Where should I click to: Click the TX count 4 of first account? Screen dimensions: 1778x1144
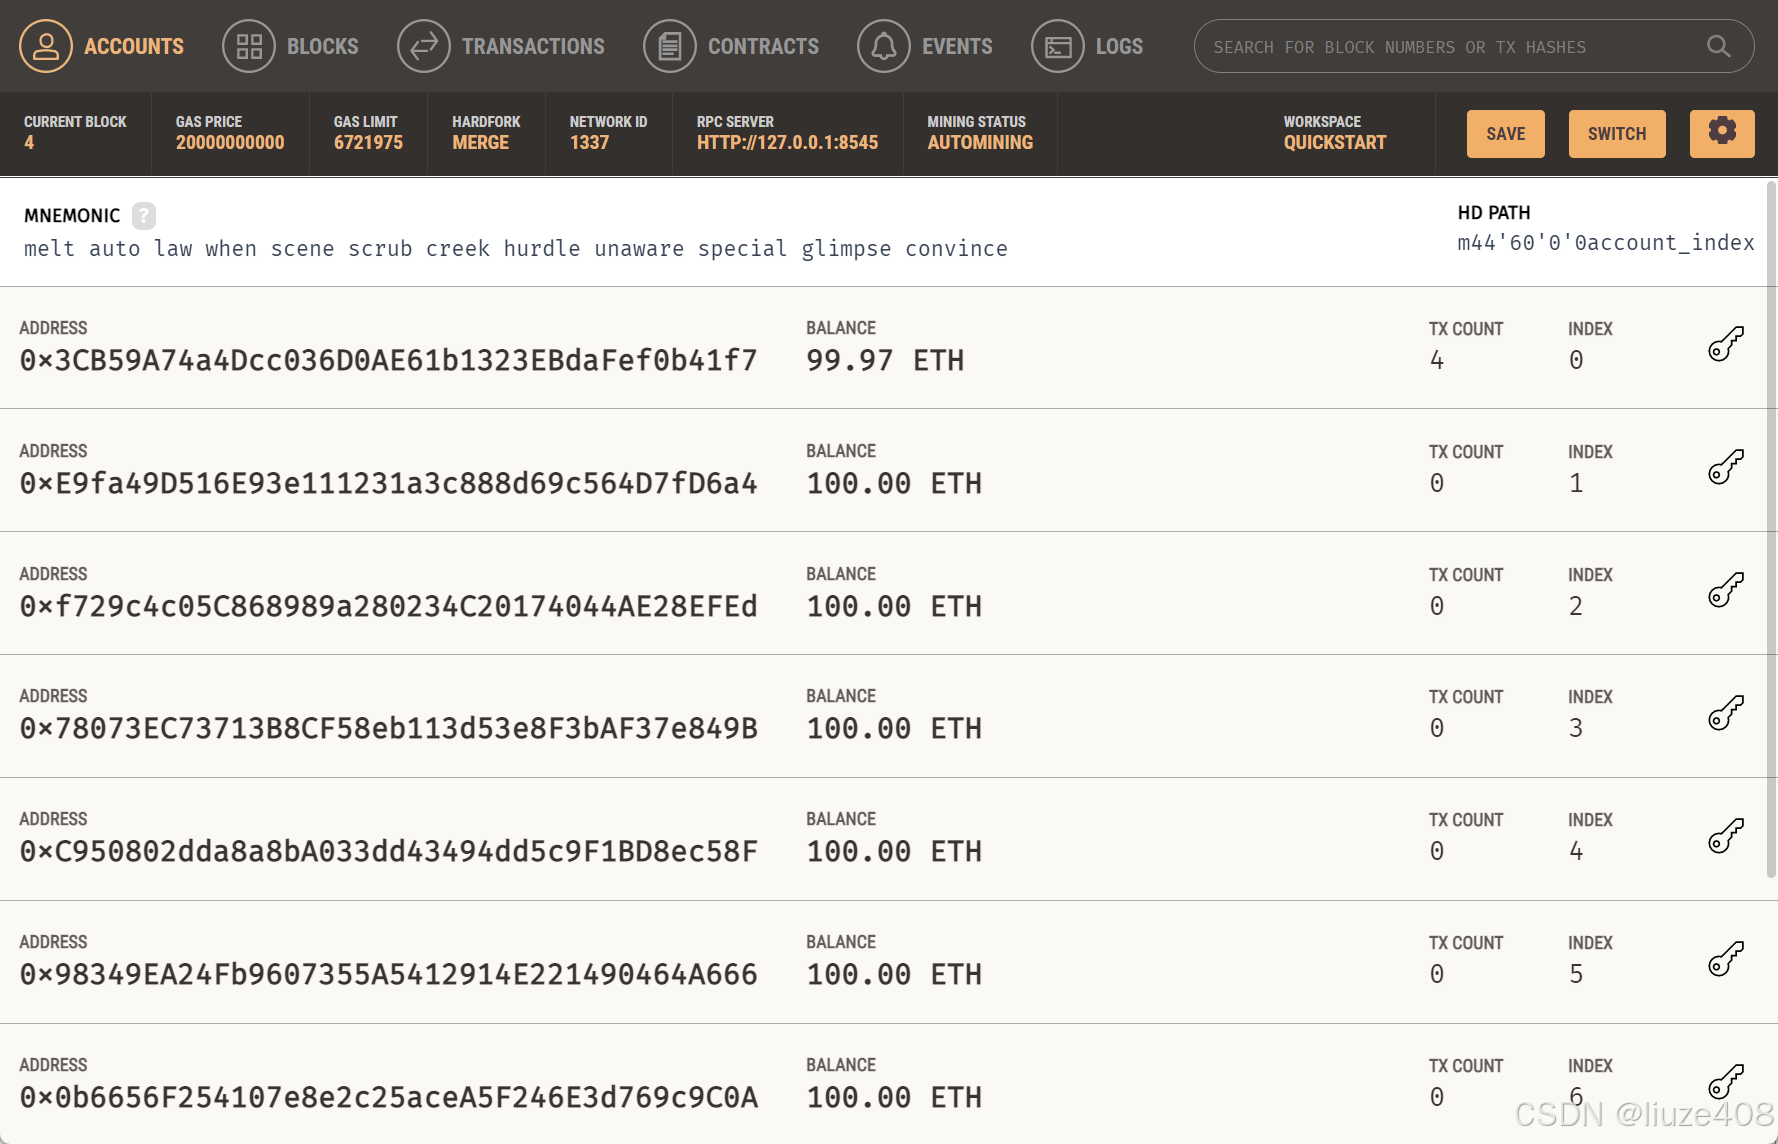click(1437, 361)
